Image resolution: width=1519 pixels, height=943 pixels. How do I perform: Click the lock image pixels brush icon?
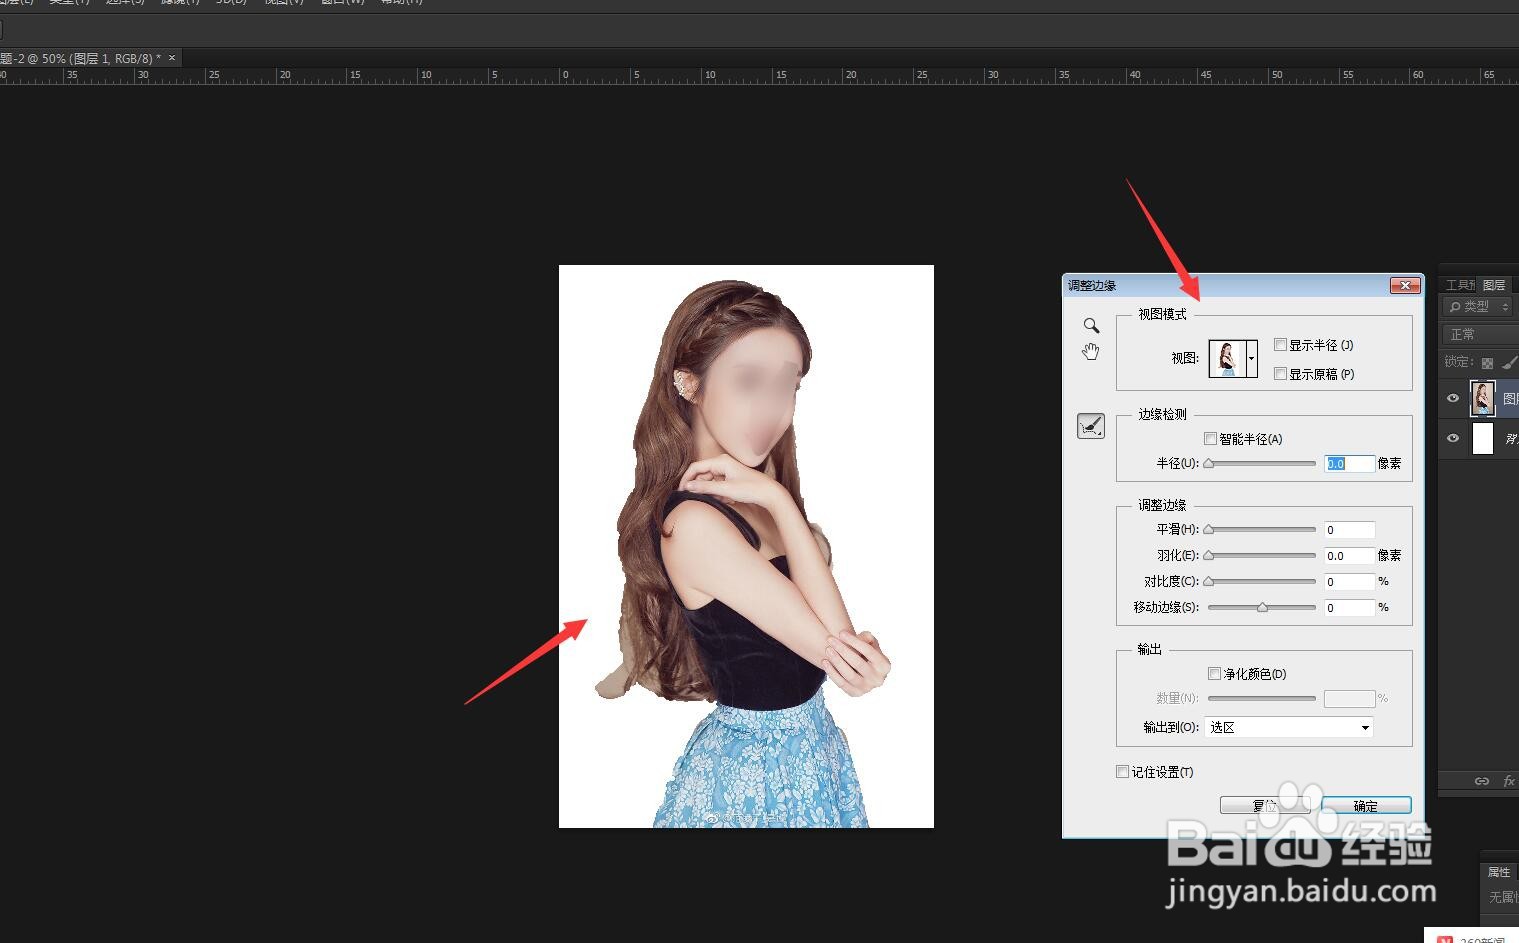click(1509, 363)
